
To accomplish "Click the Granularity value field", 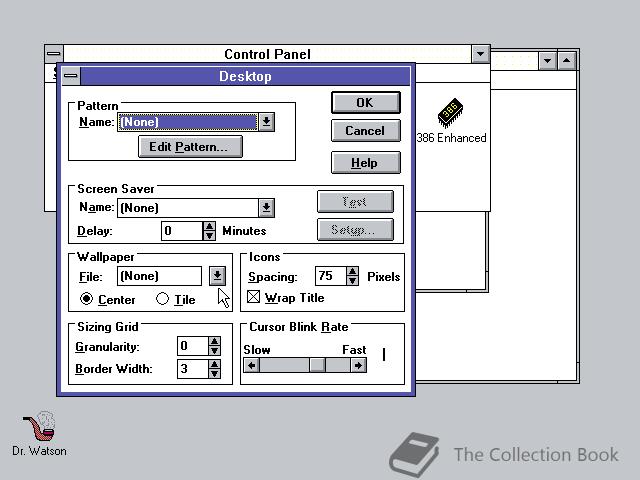I will point(193,346).
